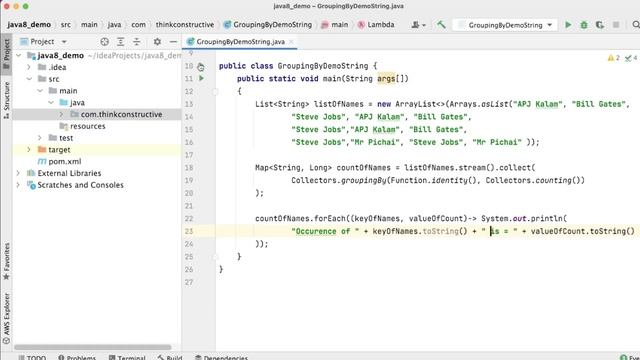The height and width of the screenshot is (360, 640).
Task: Click java8_demo breadcrumb in navigation bar
Action: (29, 24)
